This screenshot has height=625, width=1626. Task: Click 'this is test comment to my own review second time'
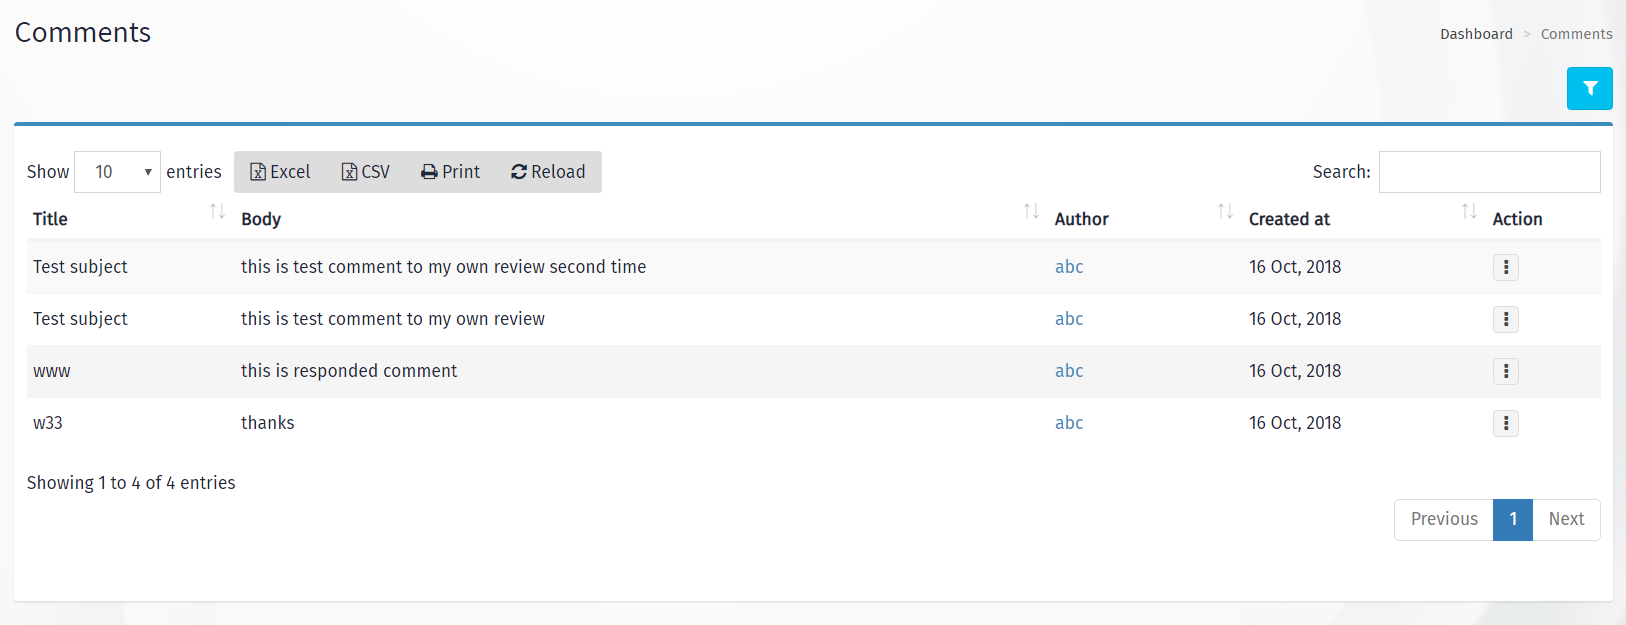point(443,267)
